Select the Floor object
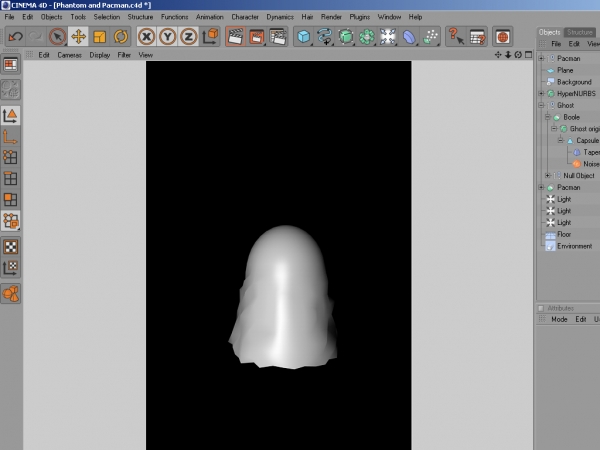The height and width of the screenshot is (450, 600). (564, 234)
